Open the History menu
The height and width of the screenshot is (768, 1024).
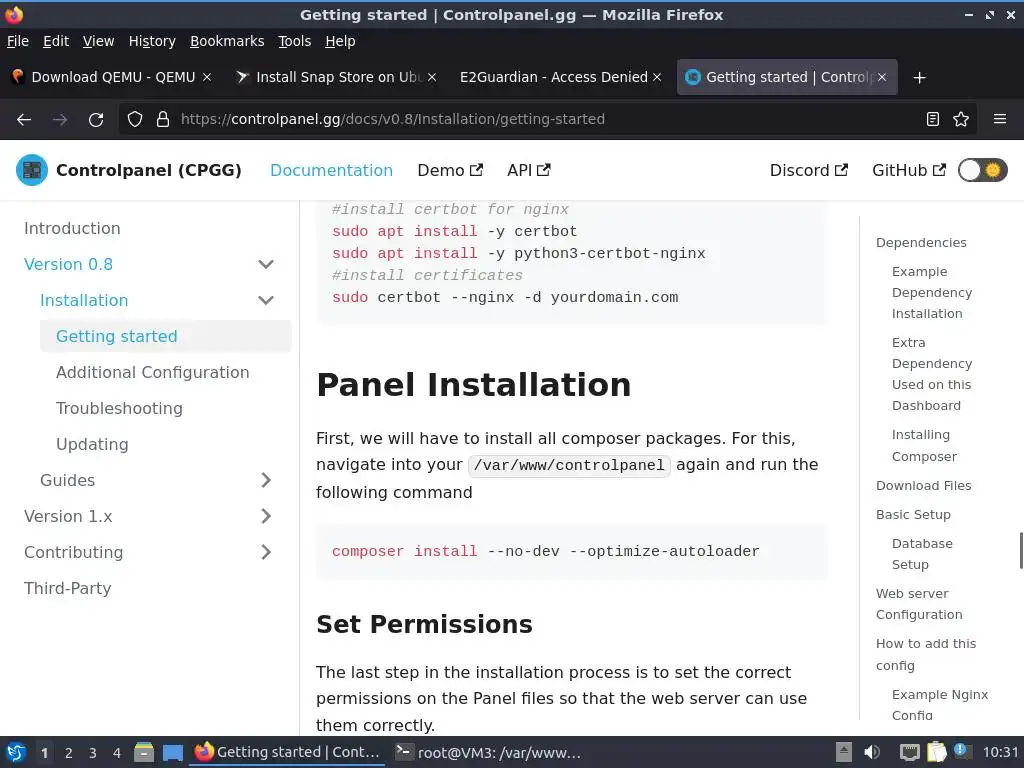pos(152,41)
